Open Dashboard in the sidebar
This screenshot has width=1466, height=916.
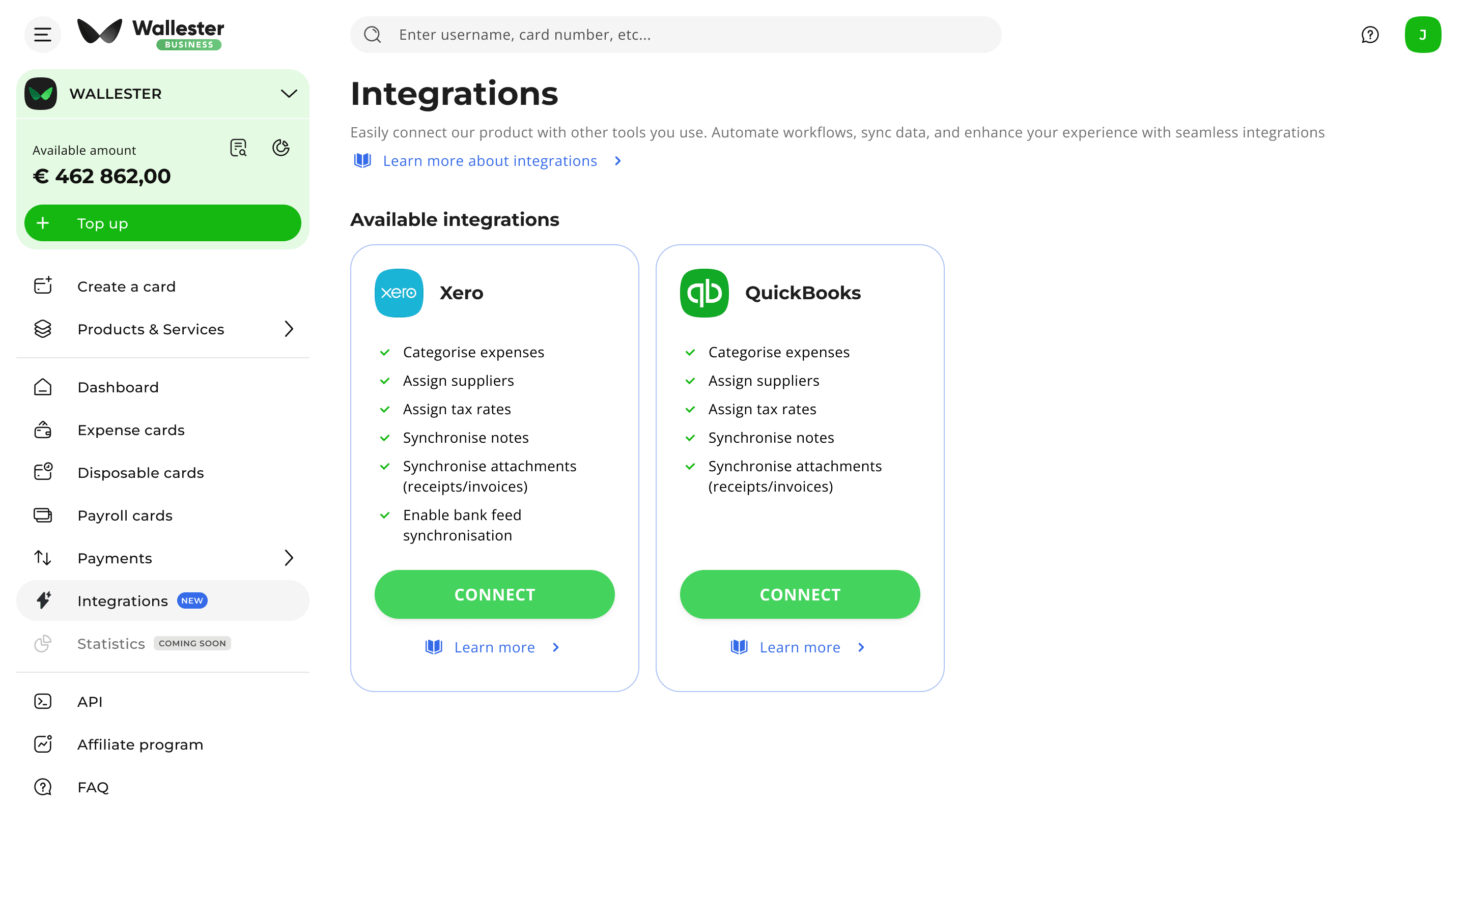tap(118, 387)
